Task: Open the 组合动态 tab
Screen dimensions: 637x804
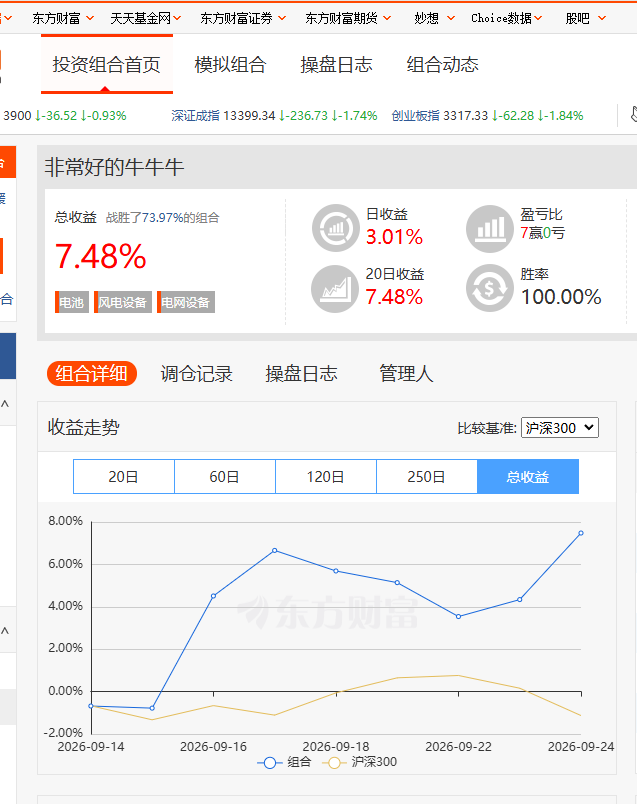Action: (443, 65)
